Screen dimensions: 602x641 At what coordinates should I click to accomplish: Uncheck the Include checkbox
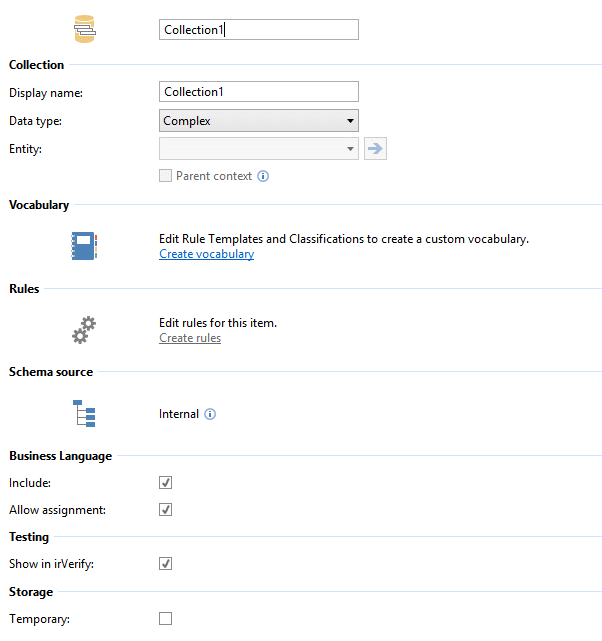tap(166, 482)
